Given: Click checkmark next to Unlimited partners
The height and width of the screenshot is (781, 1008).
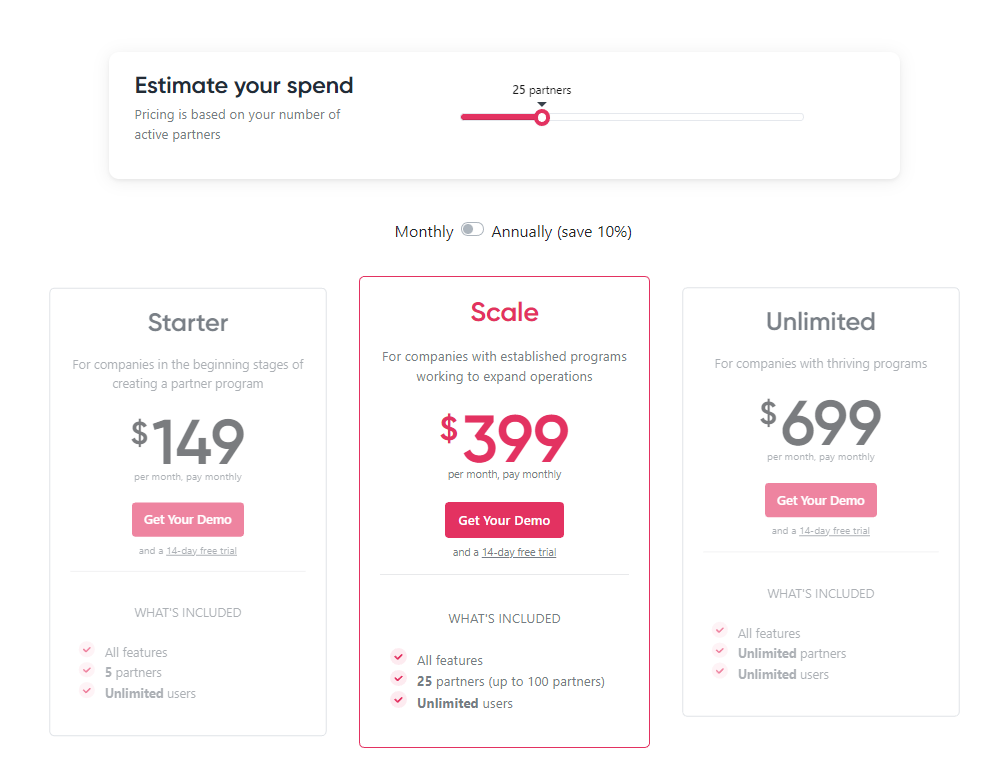Looking at the screenshot, I should [720, 651].
